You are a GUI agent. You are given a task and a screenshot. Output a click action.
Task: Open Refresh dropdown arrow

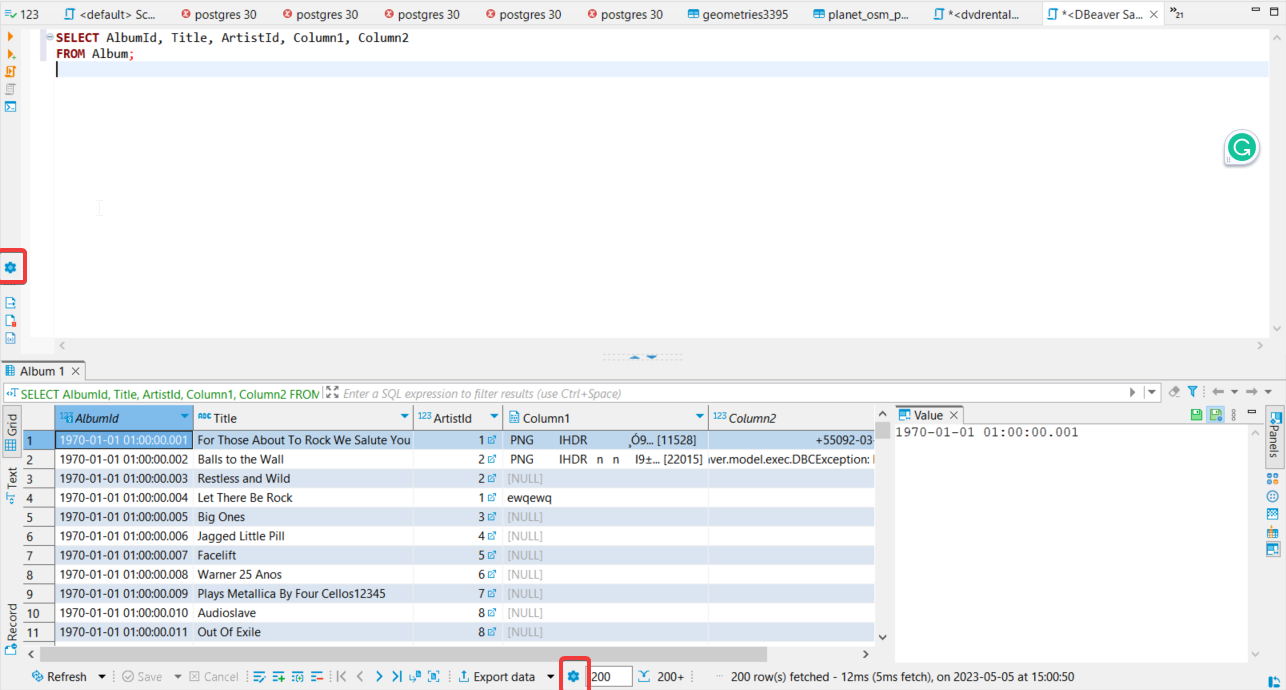pyautogui.click(x=102, y=677)
